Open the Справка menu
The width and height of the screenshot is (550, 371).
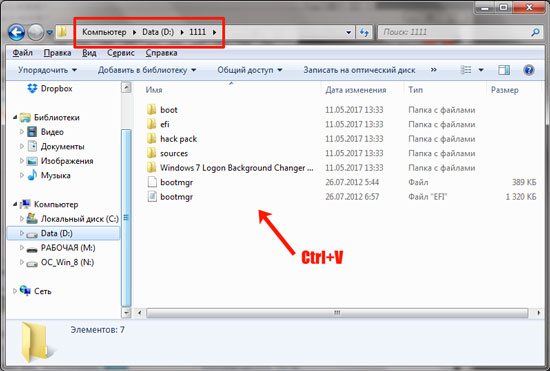click(x=161, y=53)
